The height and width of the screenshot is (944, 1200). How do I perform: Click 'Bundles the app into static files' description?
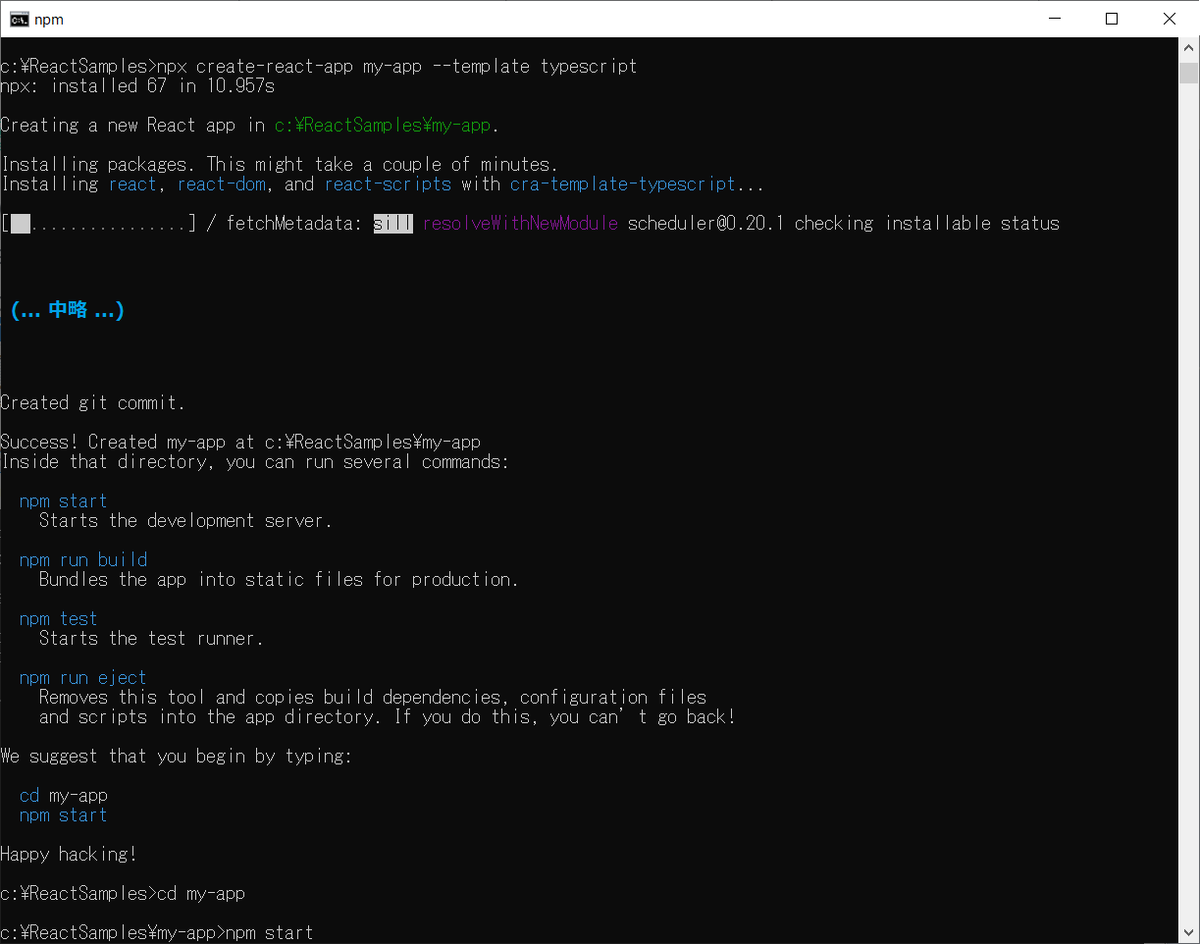[x=279, y=579]
